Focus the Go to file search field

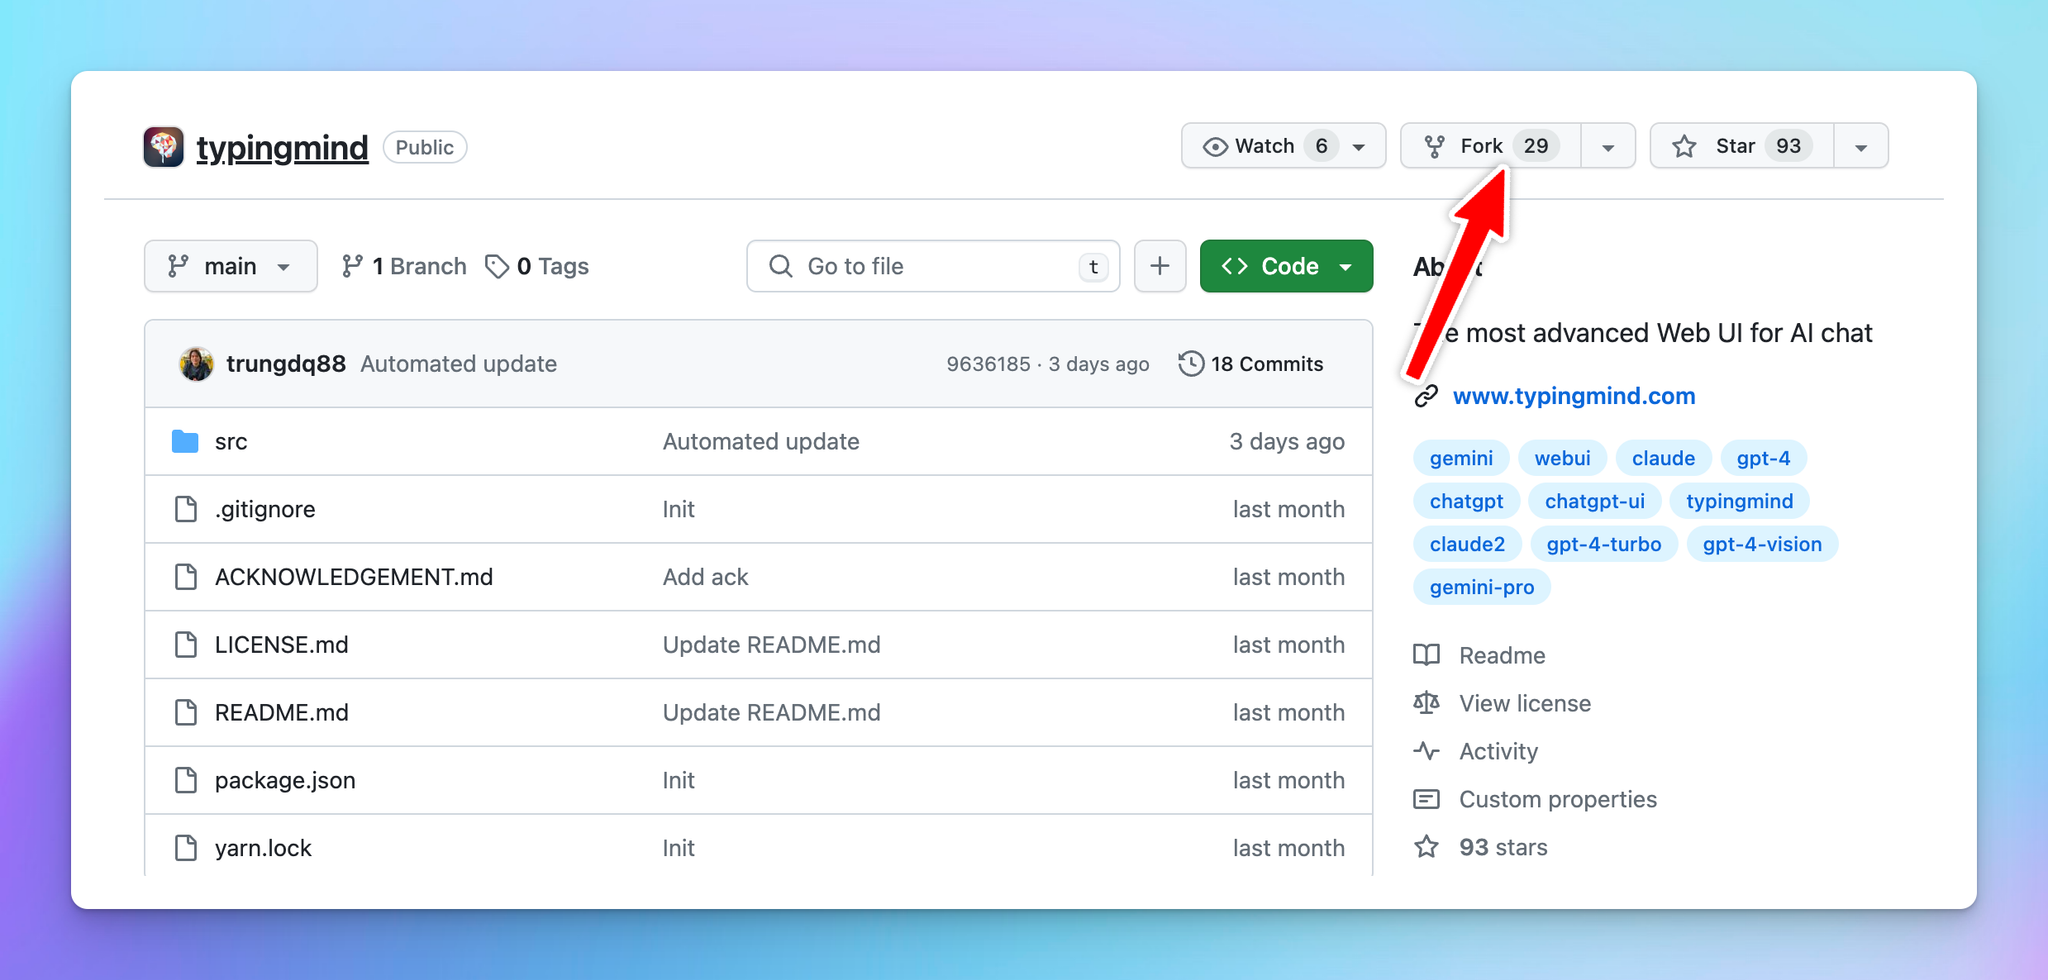coord(933,266)
